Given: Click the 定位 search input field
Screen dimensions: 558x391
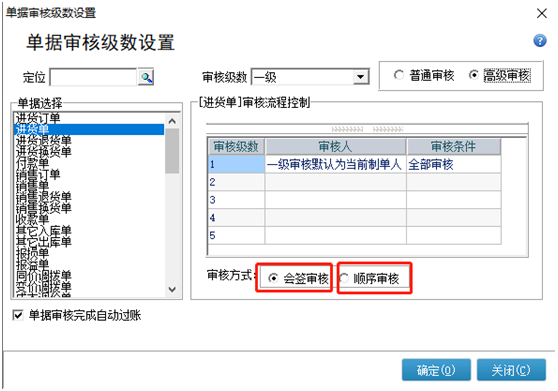Looking at the screenshot, I should [93, 77].
